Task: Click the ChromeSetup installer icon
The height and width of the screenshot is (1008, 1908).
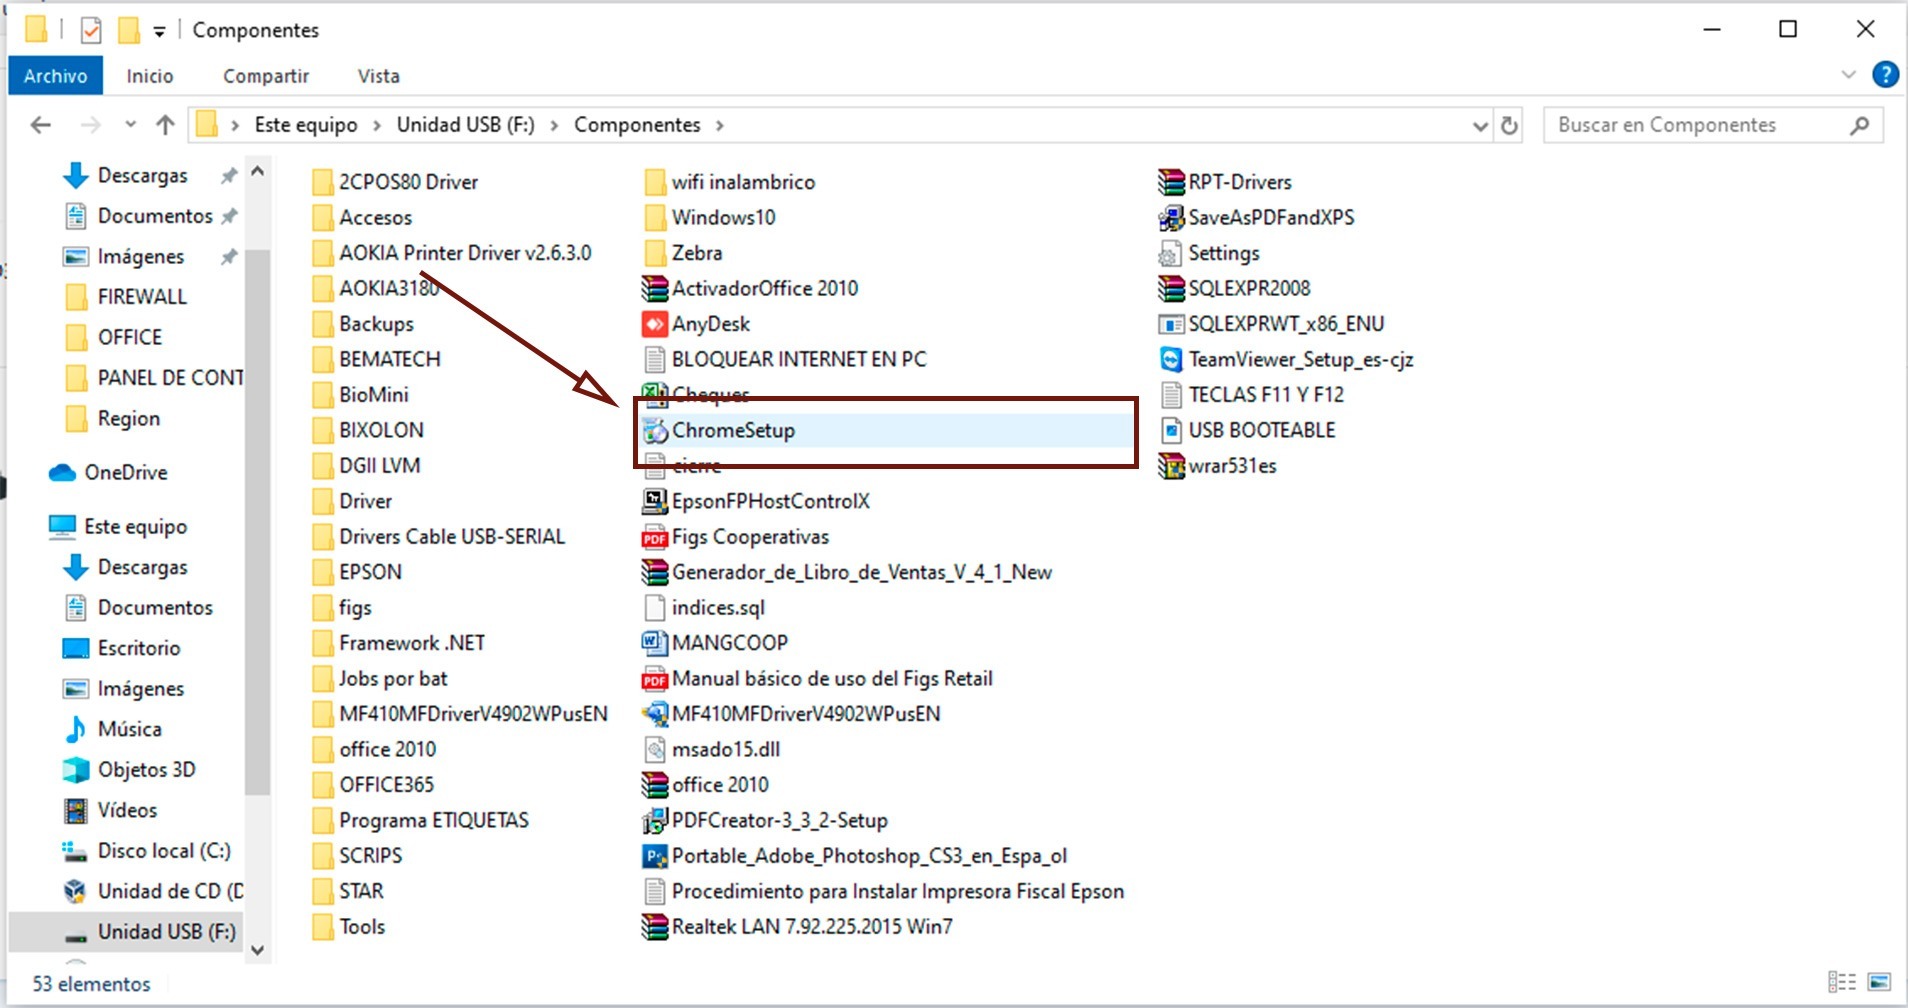Action: click(654, 431)
